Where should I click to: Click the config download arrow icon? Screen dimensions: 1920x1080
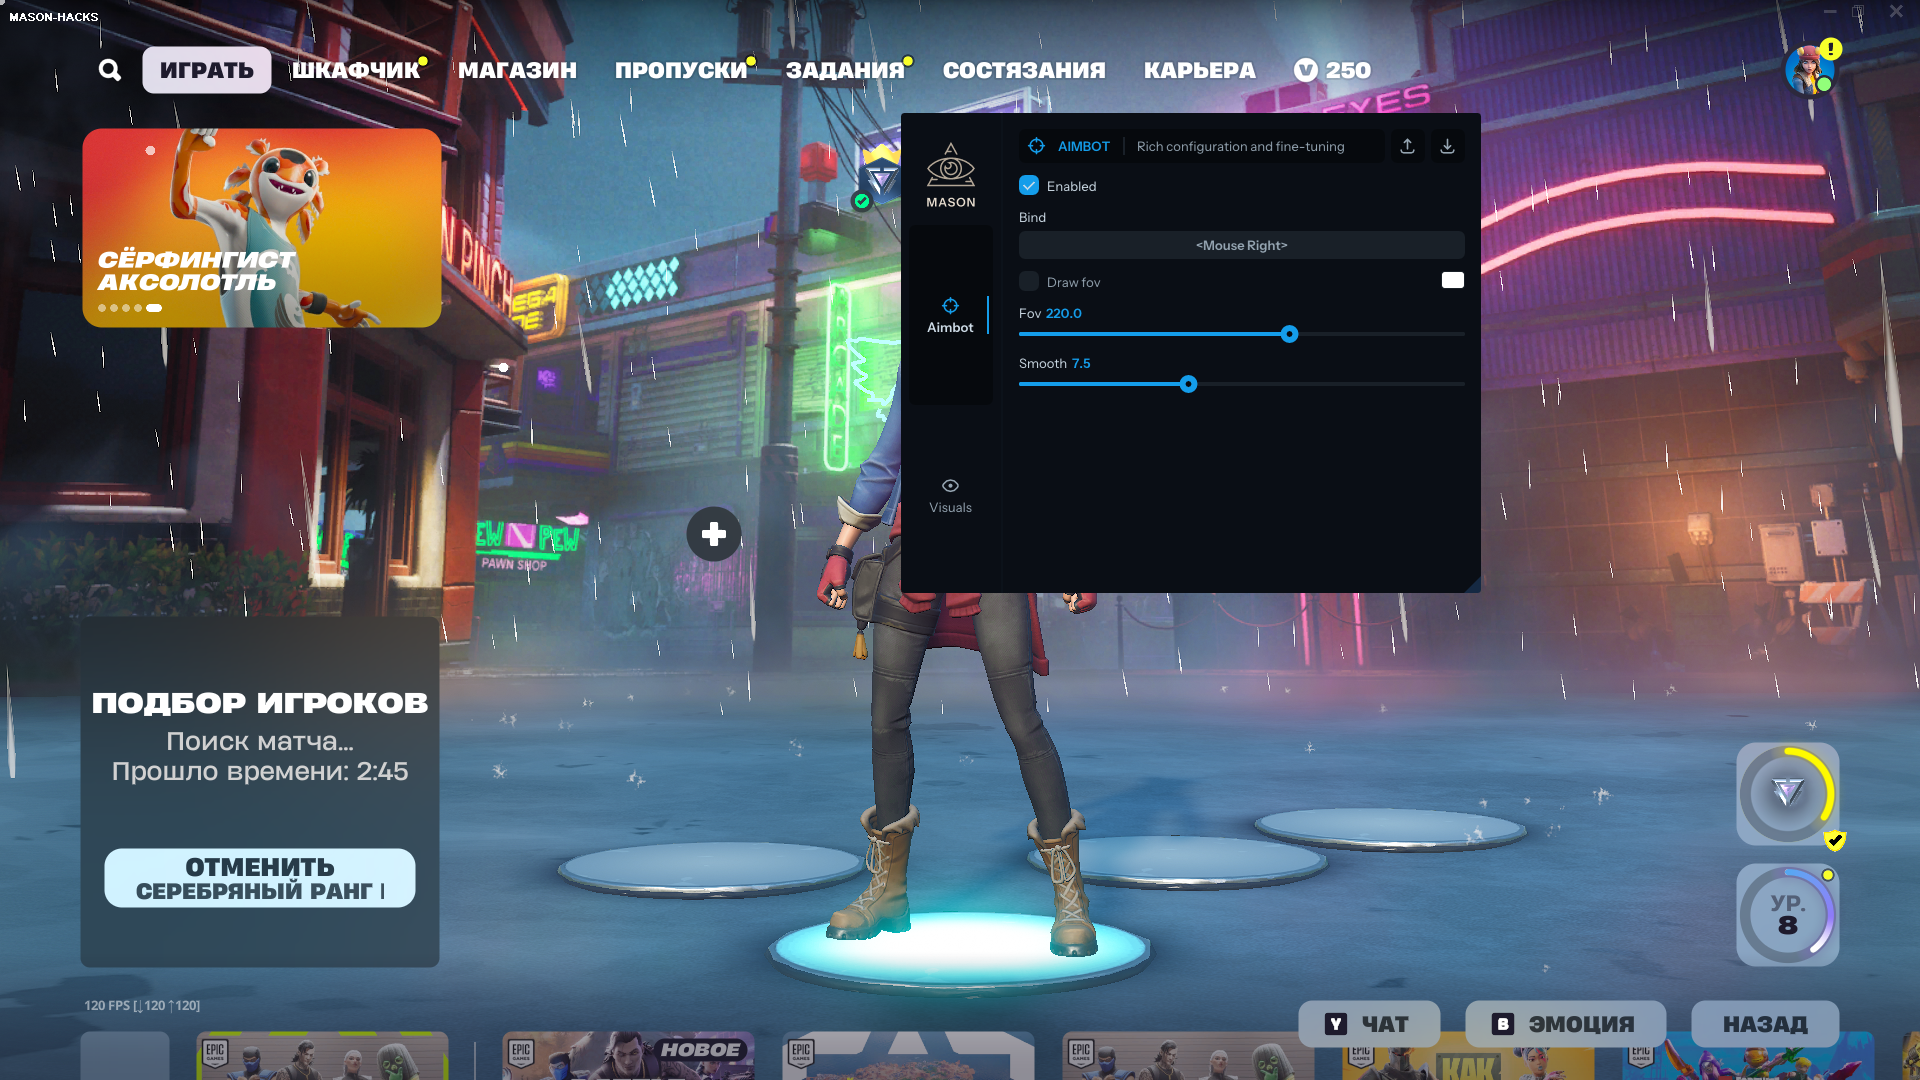[1447, 146]
